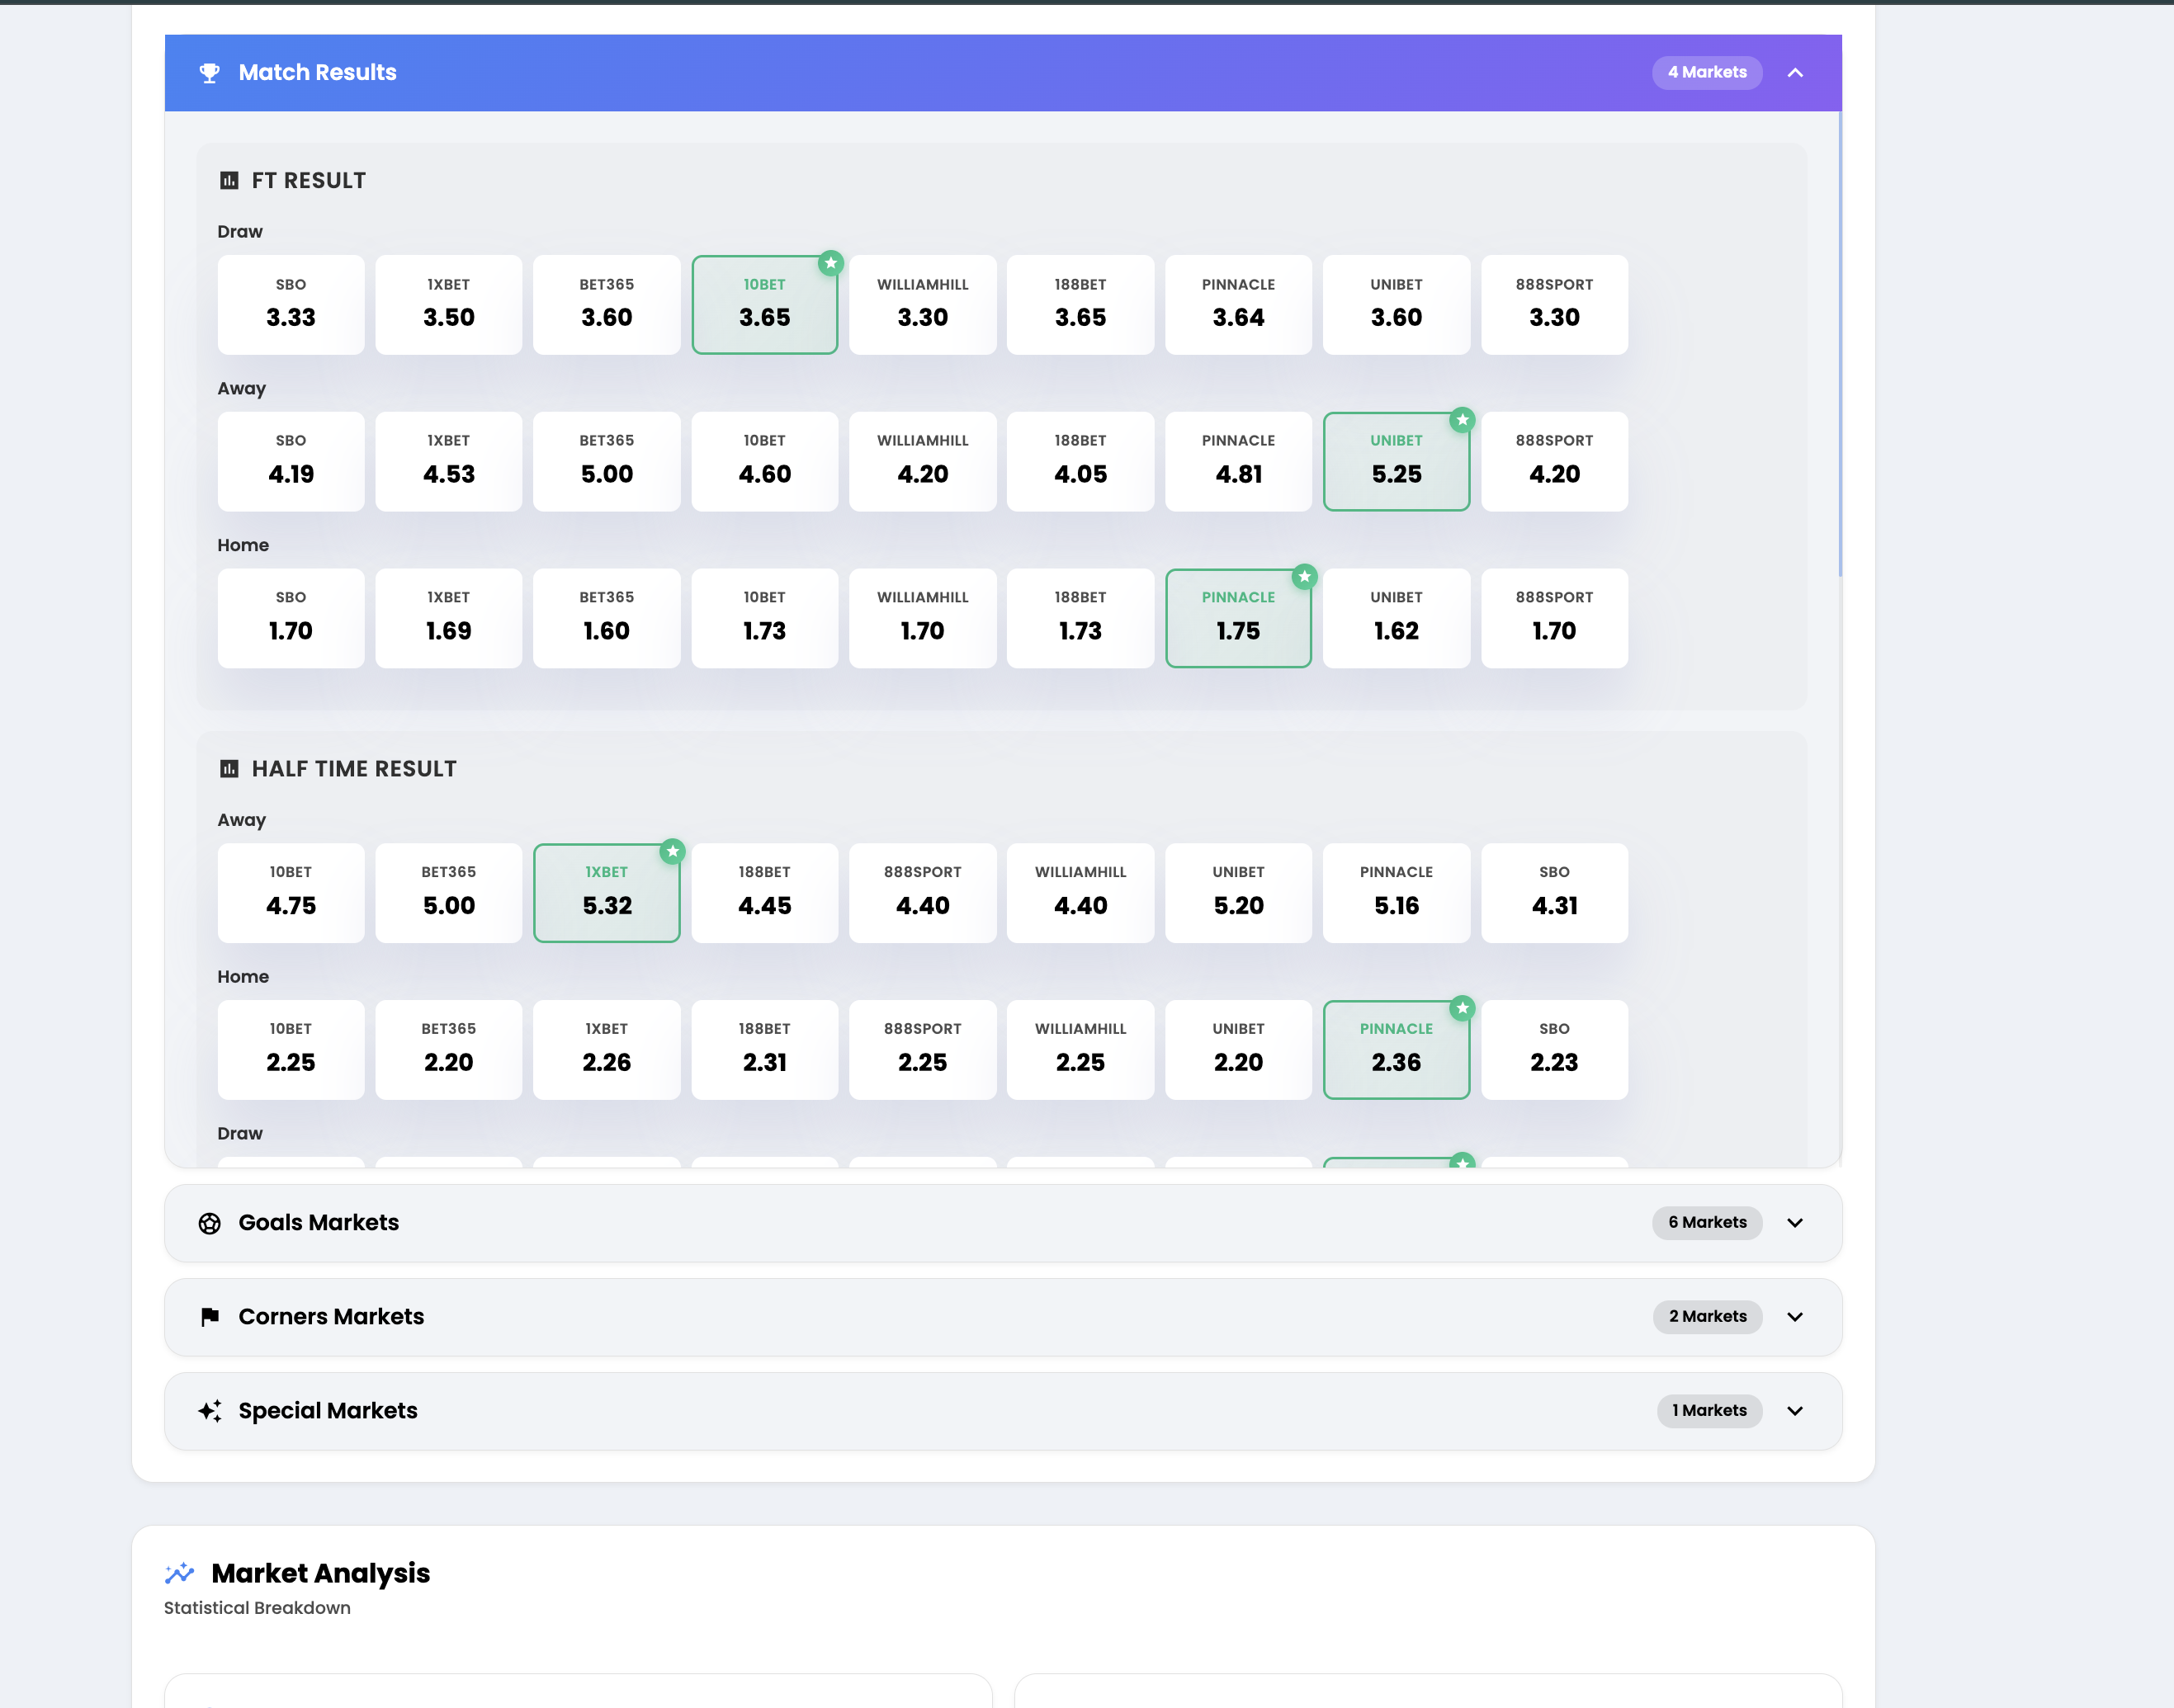Click the soccer ball icon on Goals Markets
This screenshot has height=1708, width=2174.
pyautogui.click(x=209, y=1222)
